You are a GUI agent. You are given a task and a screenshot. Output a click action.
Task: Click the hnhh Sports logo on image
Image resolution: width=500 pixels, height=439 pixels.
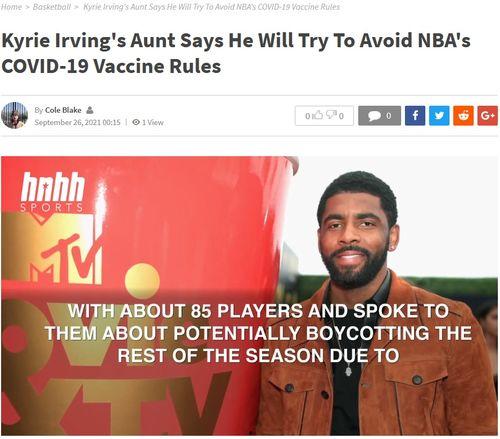pyautogui.click(x=52, y=192)
